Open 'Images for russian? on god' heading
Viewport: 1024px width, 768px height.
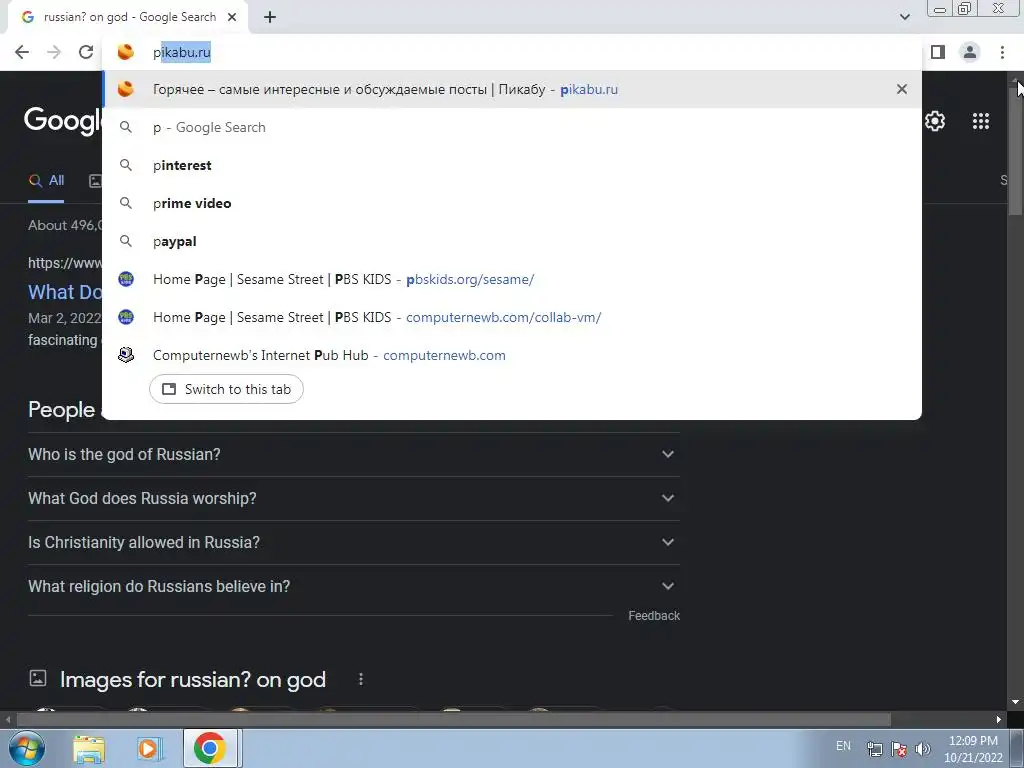(193, 680)
